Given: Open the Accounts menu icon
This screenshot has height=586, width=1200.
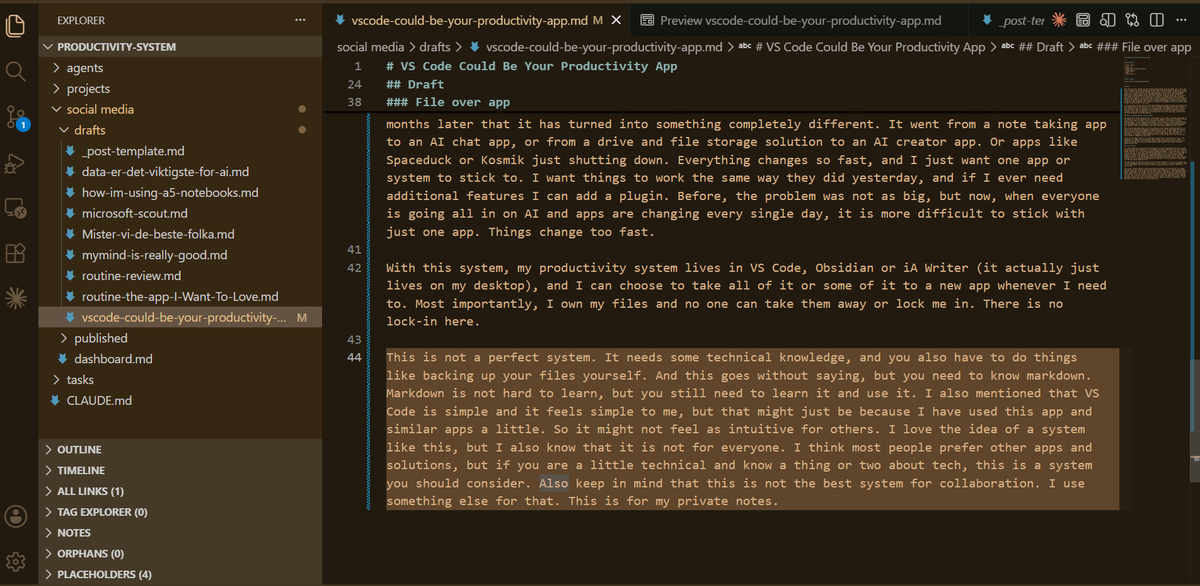Looking at the screenshot, I should (x=16, y=516).
